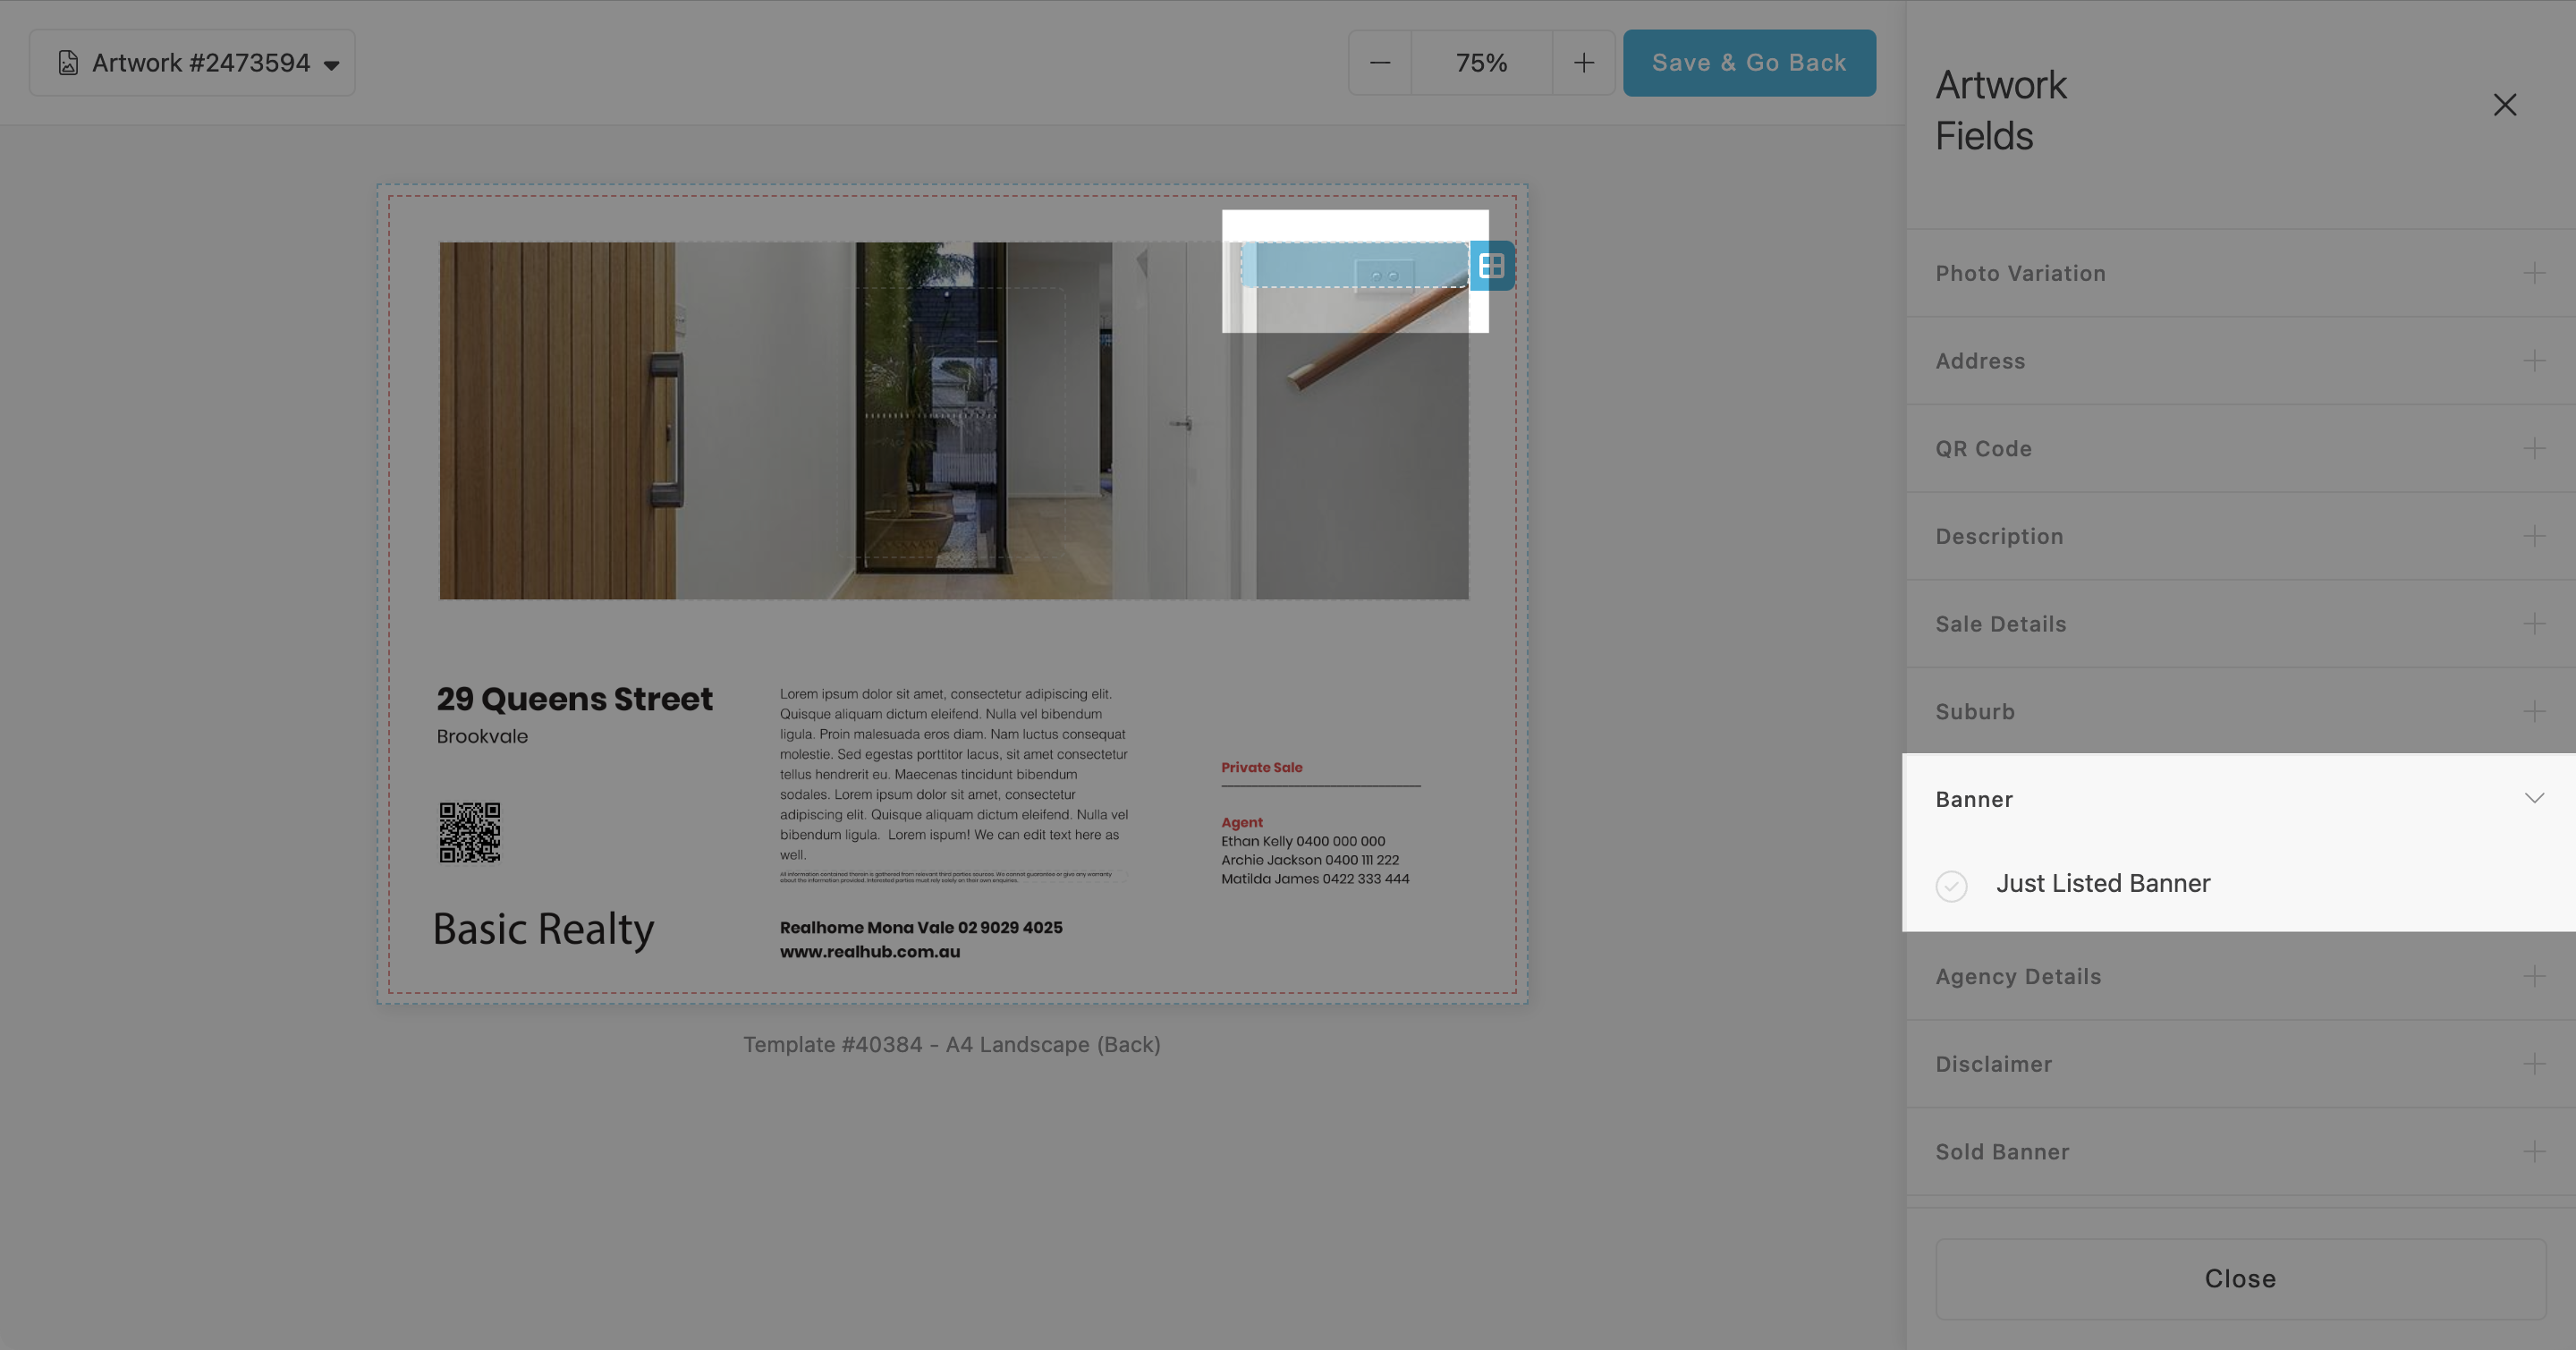Viewport: 2576px width, 1350px height.
Task: Expand Photo Variation with plus icon
Action: click(2533, 273)
